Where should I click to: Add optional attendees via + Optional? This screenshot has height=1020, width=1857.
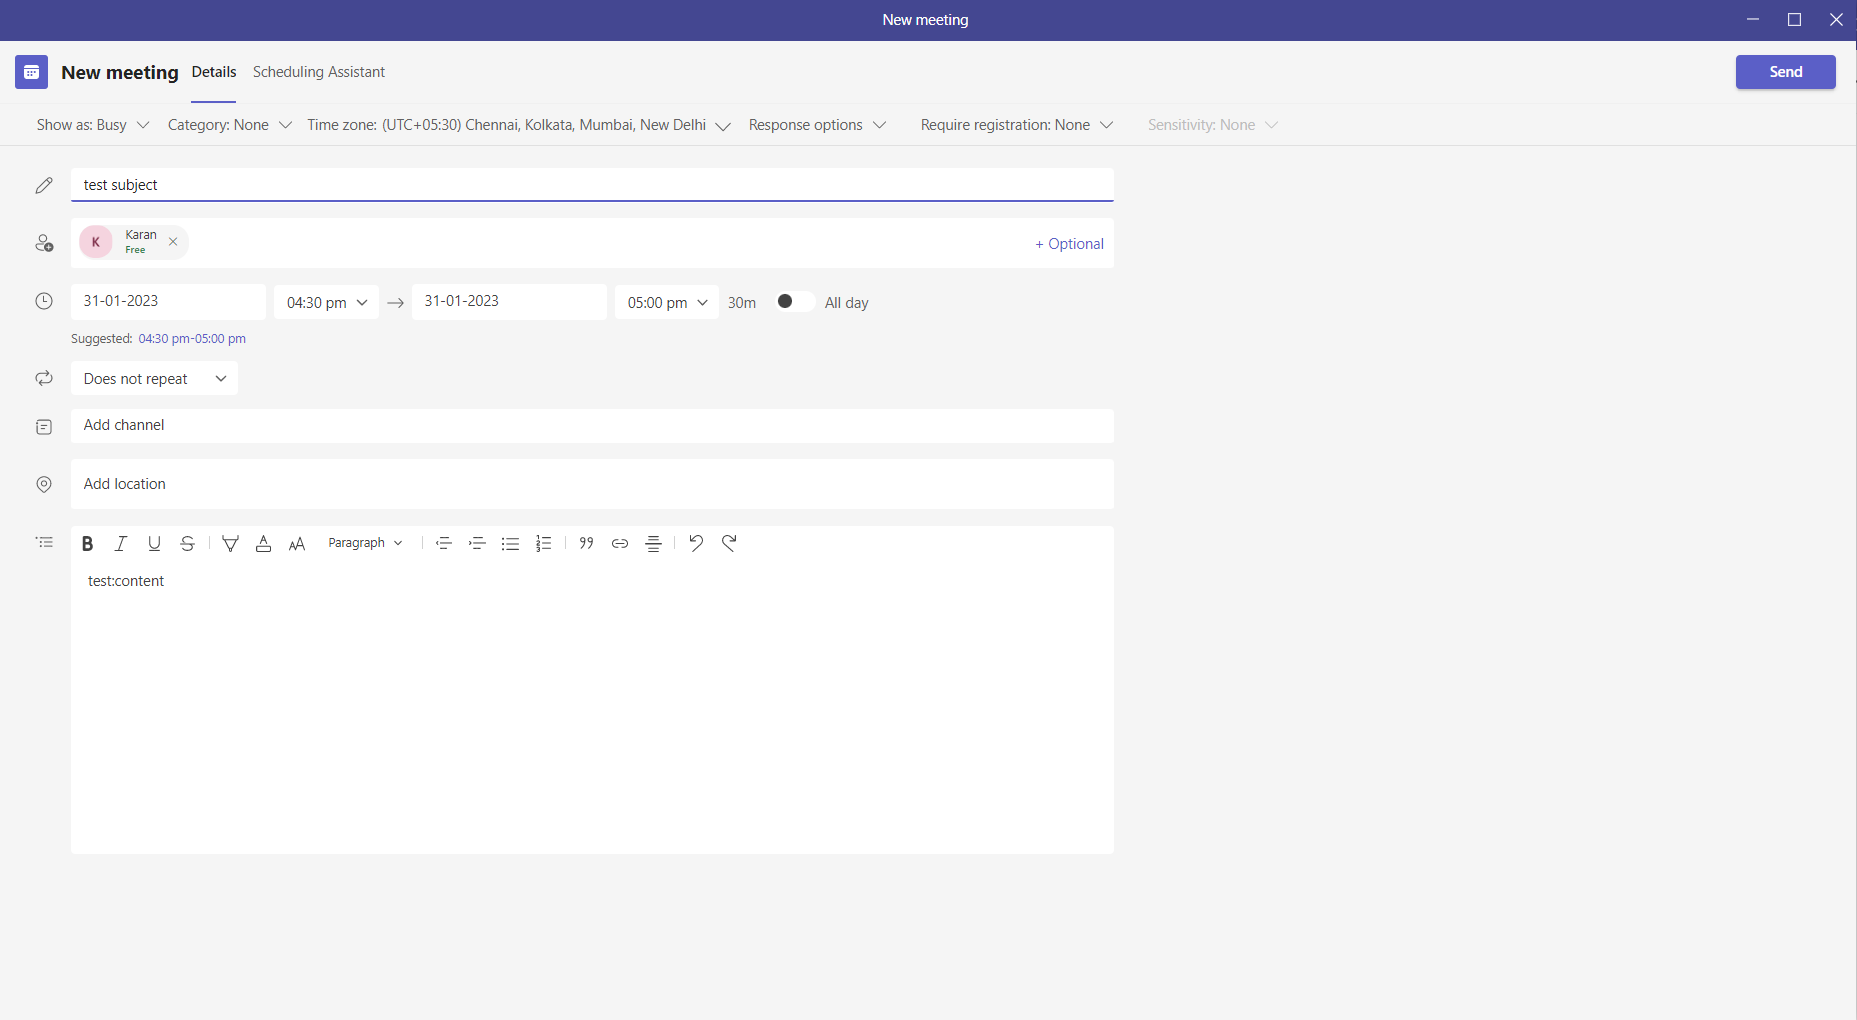click(1069, 244)
